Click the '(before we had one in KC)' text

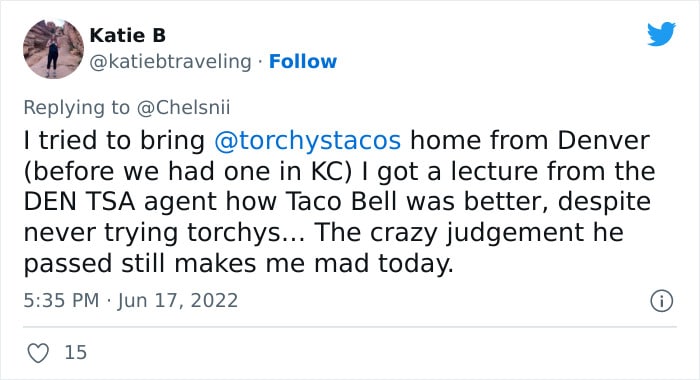point(188,171)
